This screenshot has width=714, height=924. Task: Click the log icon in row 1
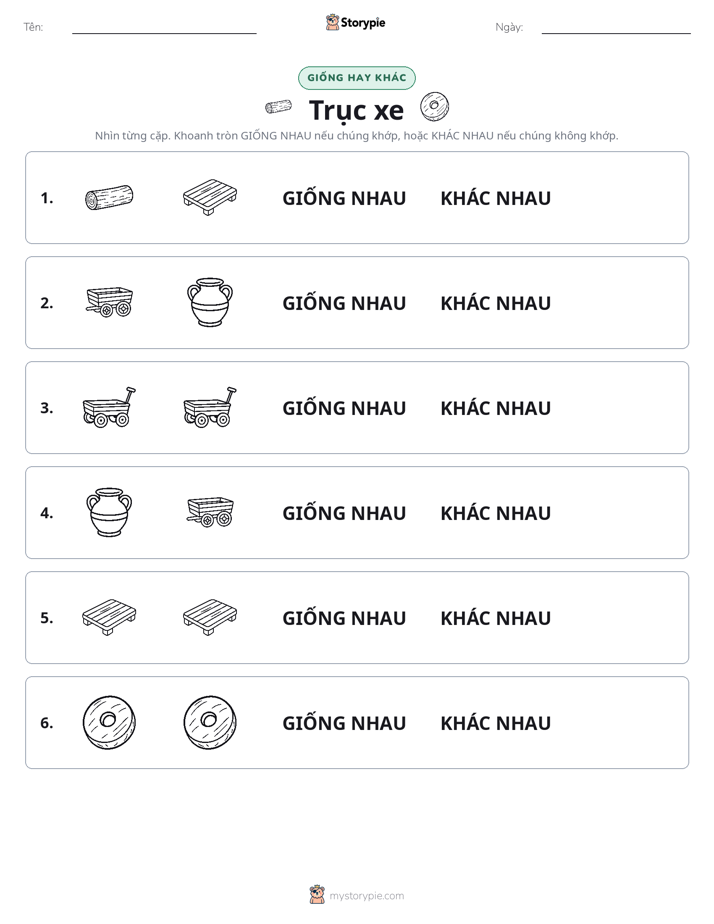point(109,197)
